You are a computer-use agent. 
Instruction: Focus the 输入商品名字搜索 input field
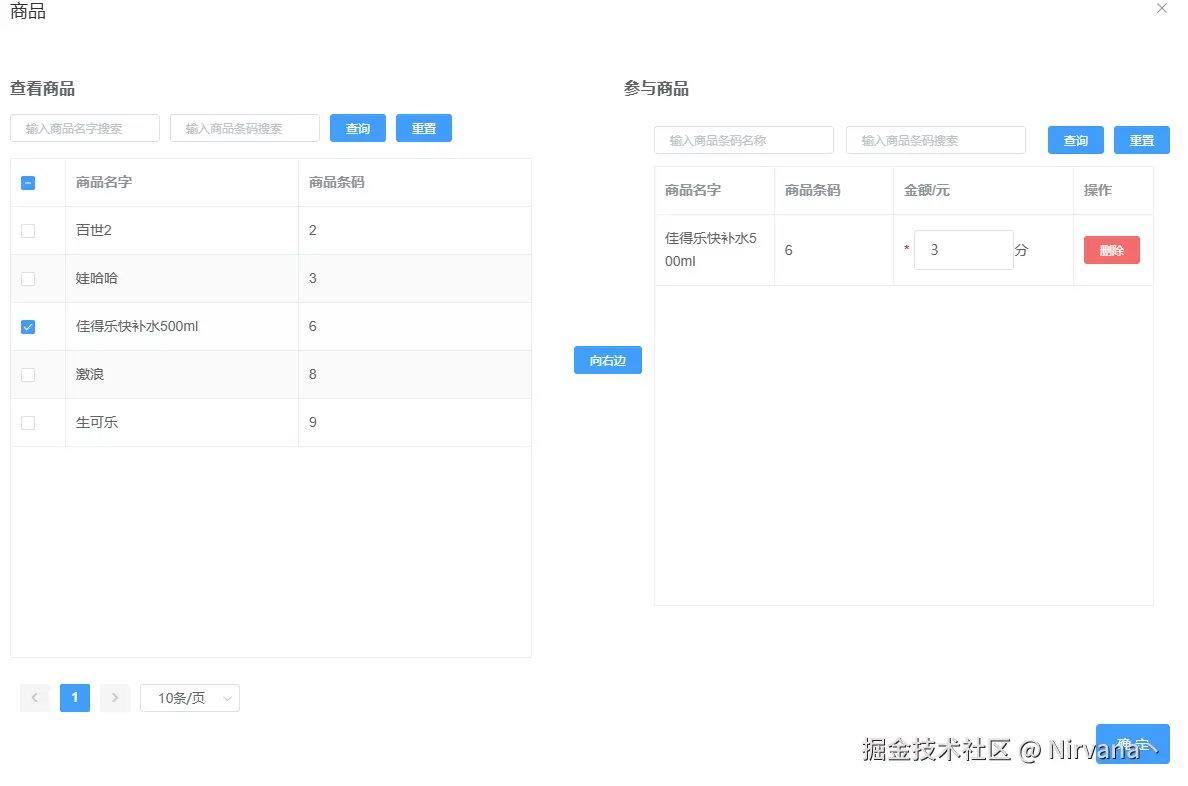coord(85,128)
